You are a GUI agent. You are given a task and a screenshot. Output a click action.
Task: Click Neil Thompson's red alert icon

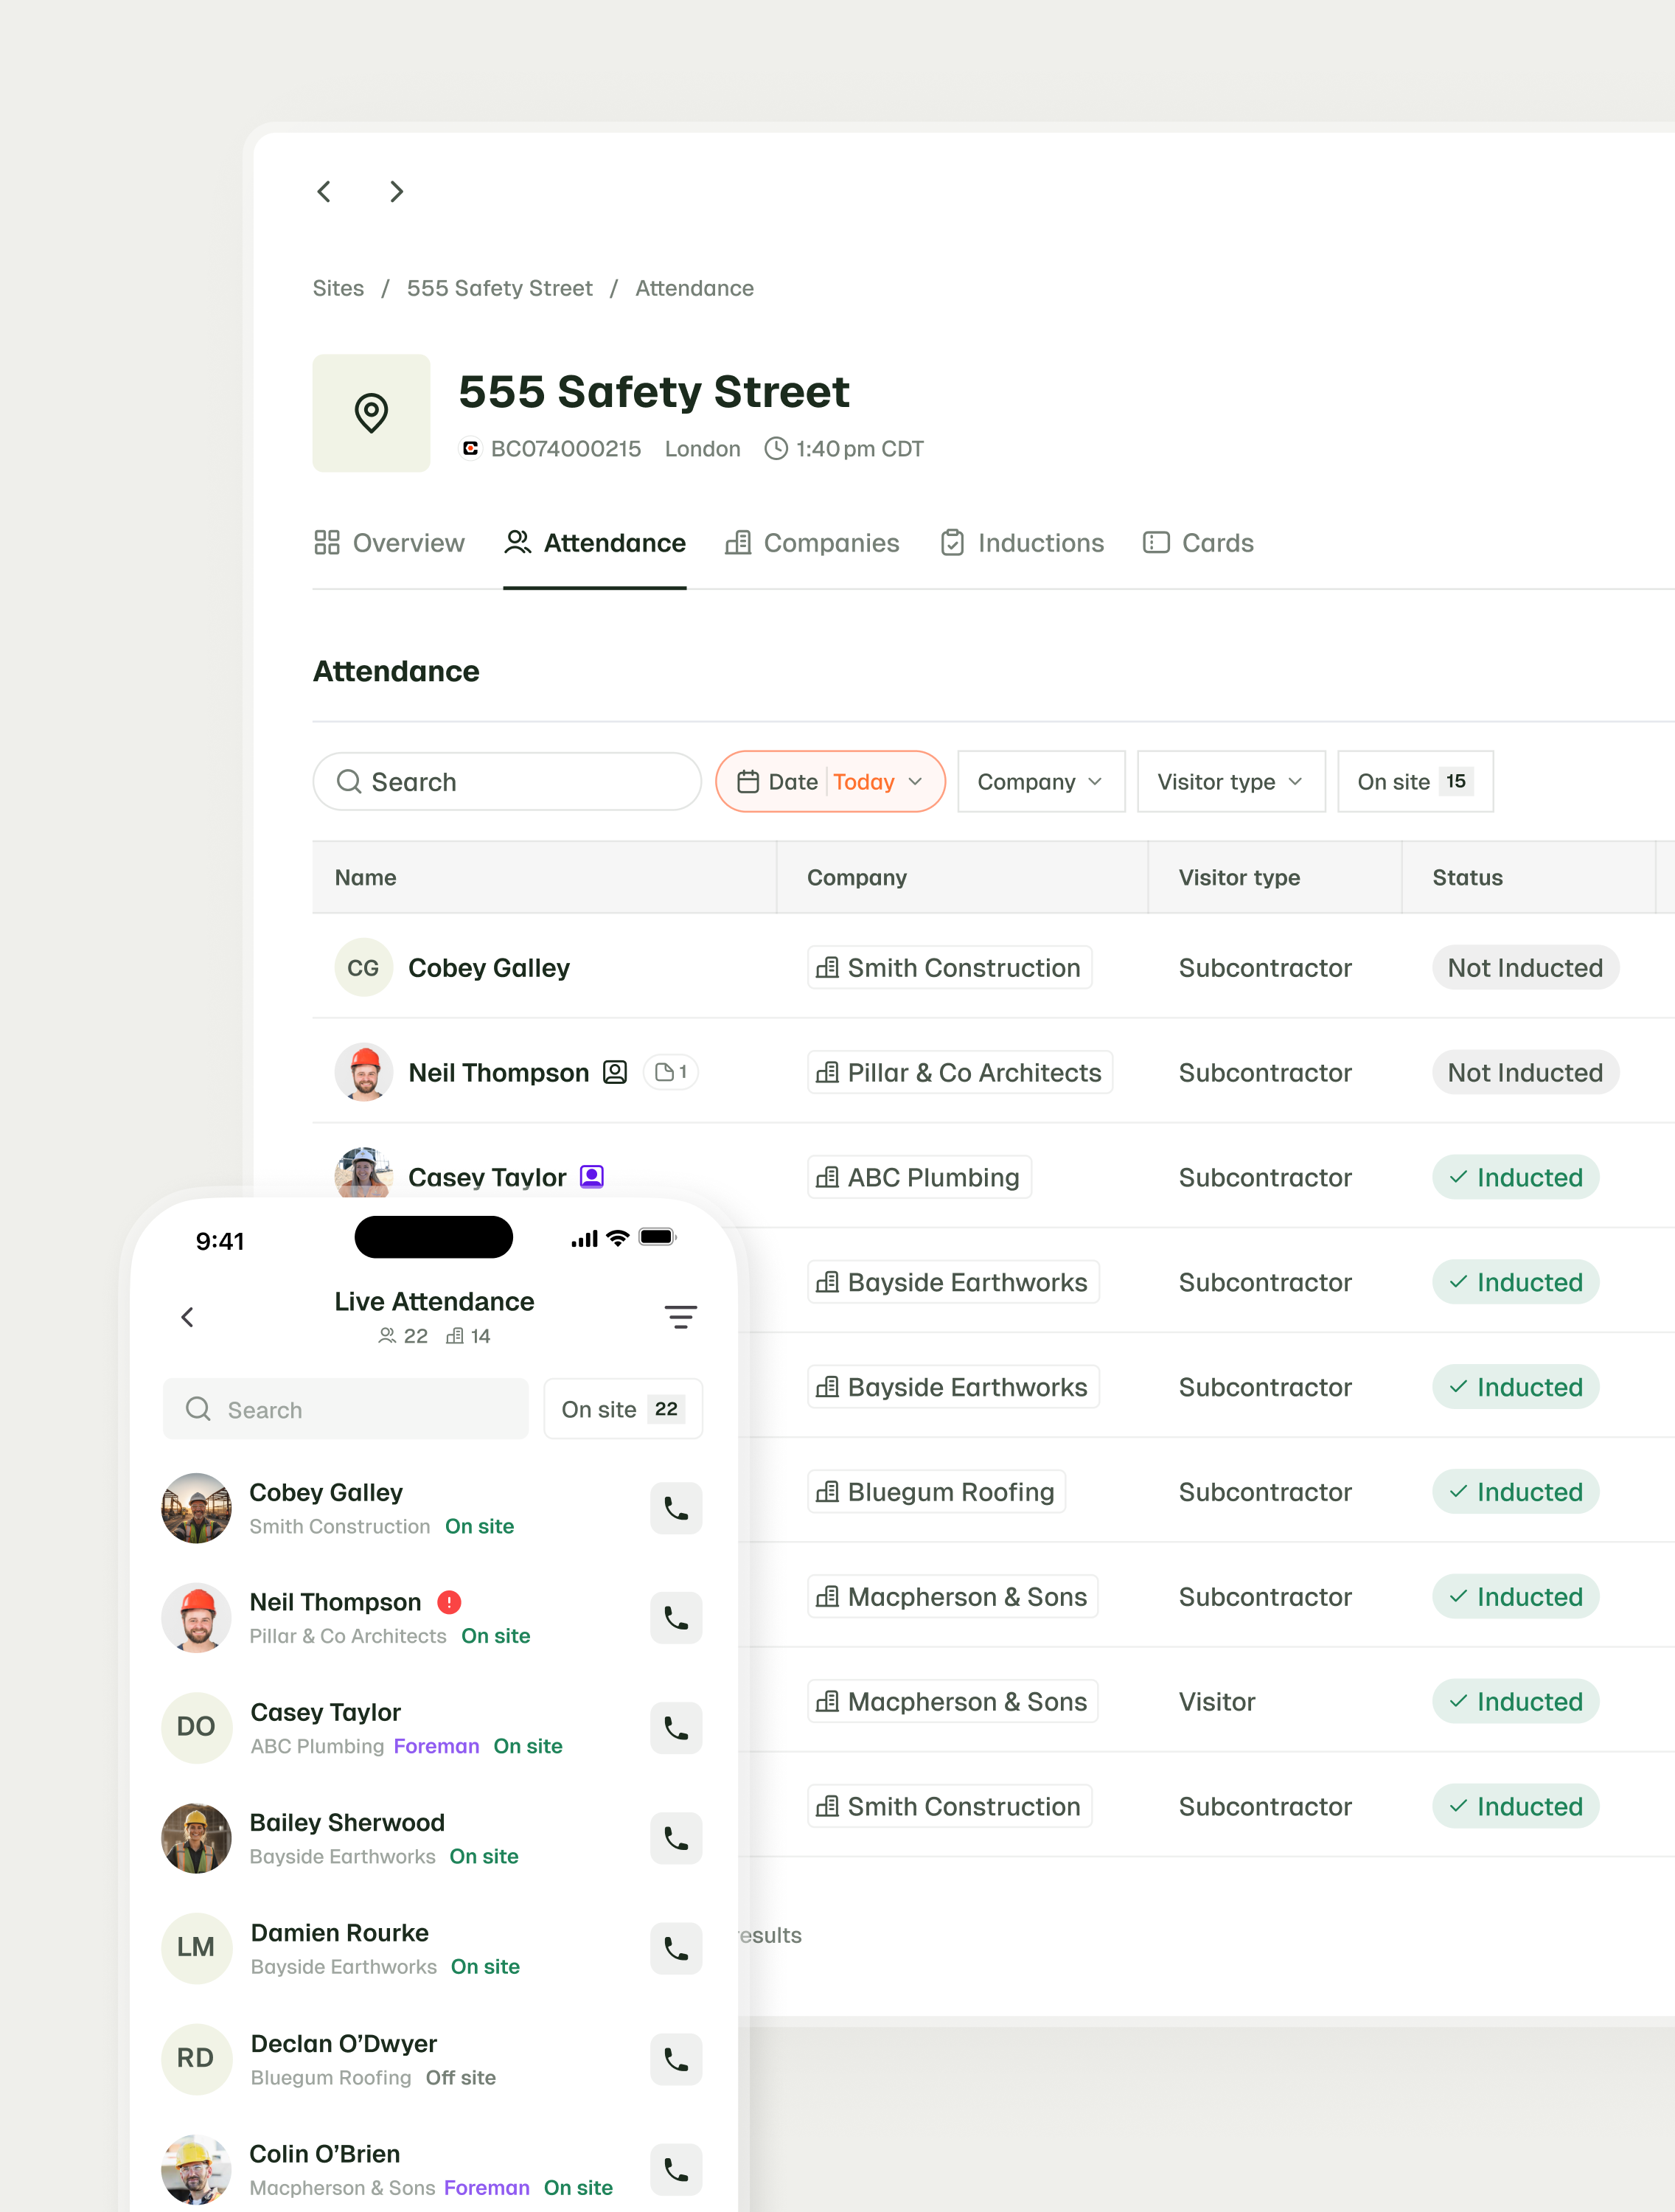pos(449,1602)
